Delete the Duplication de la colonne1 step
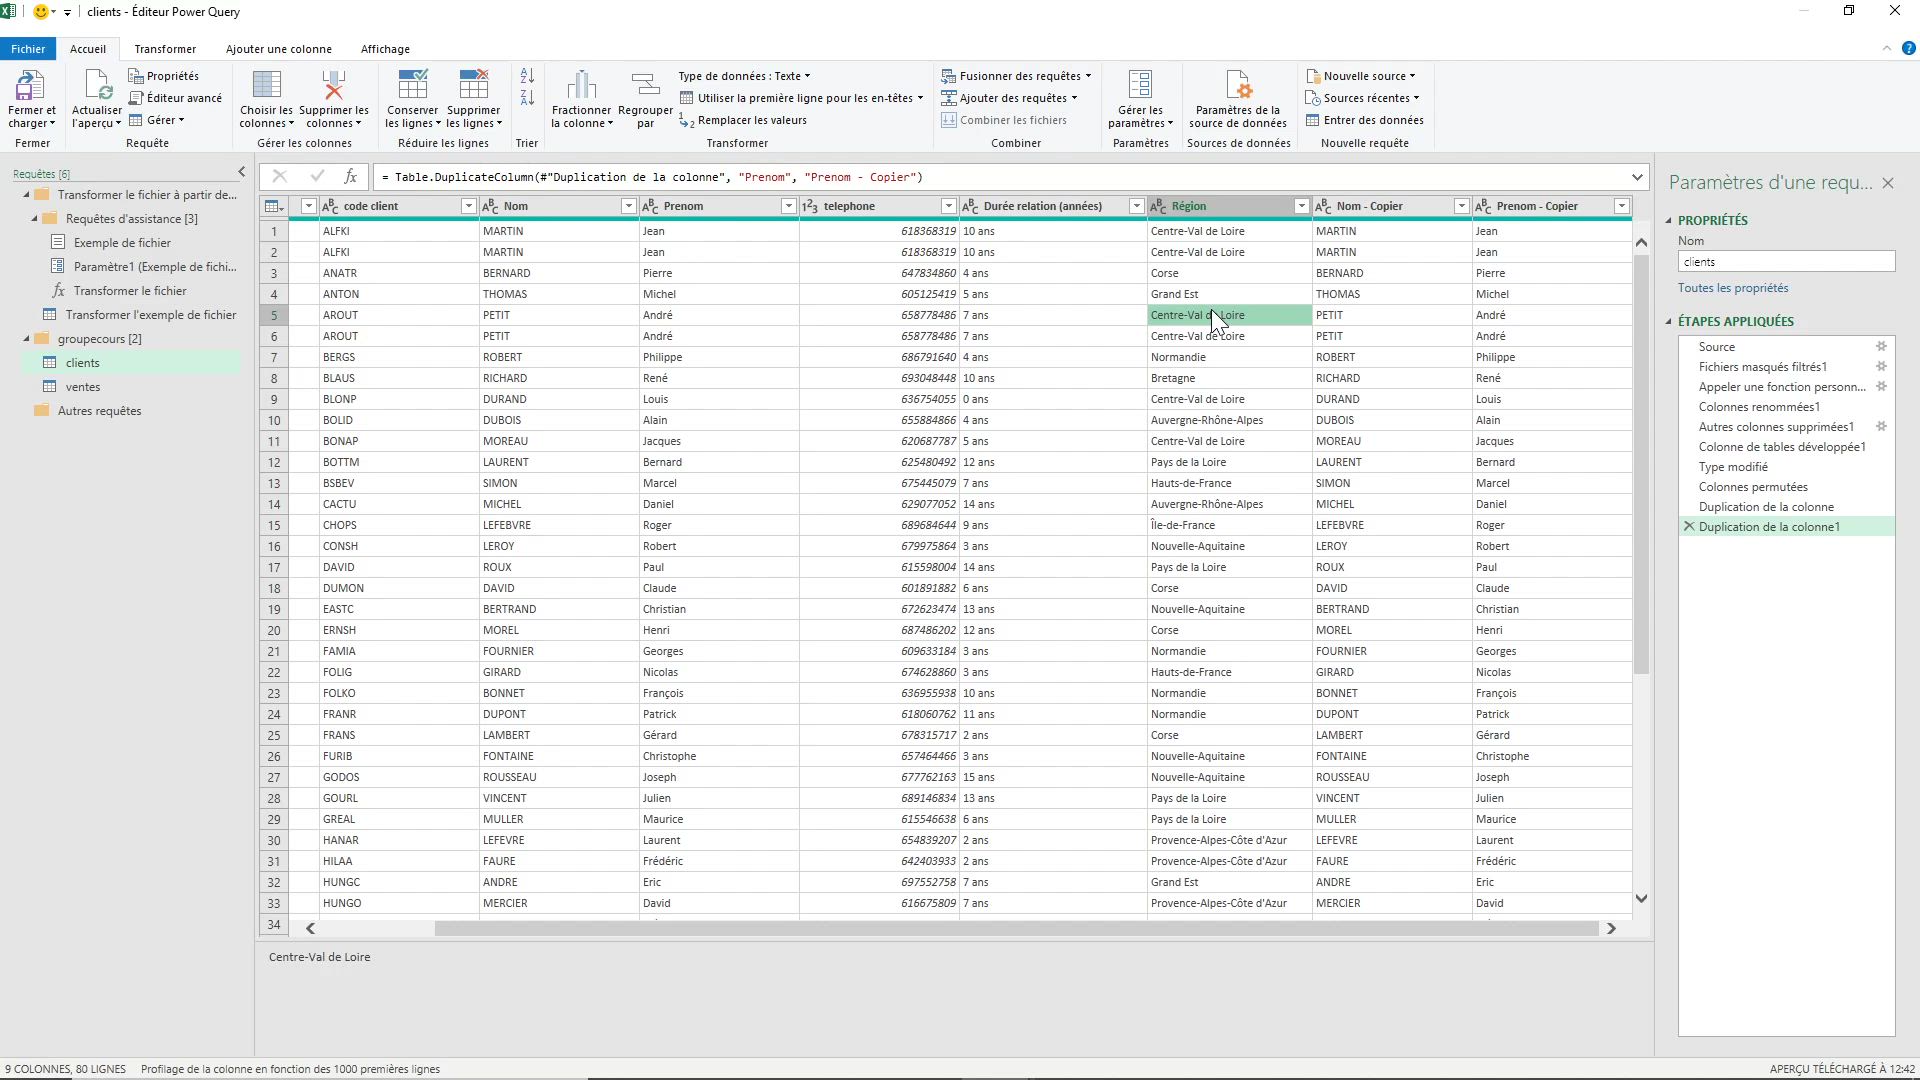 coord(1689,527)
